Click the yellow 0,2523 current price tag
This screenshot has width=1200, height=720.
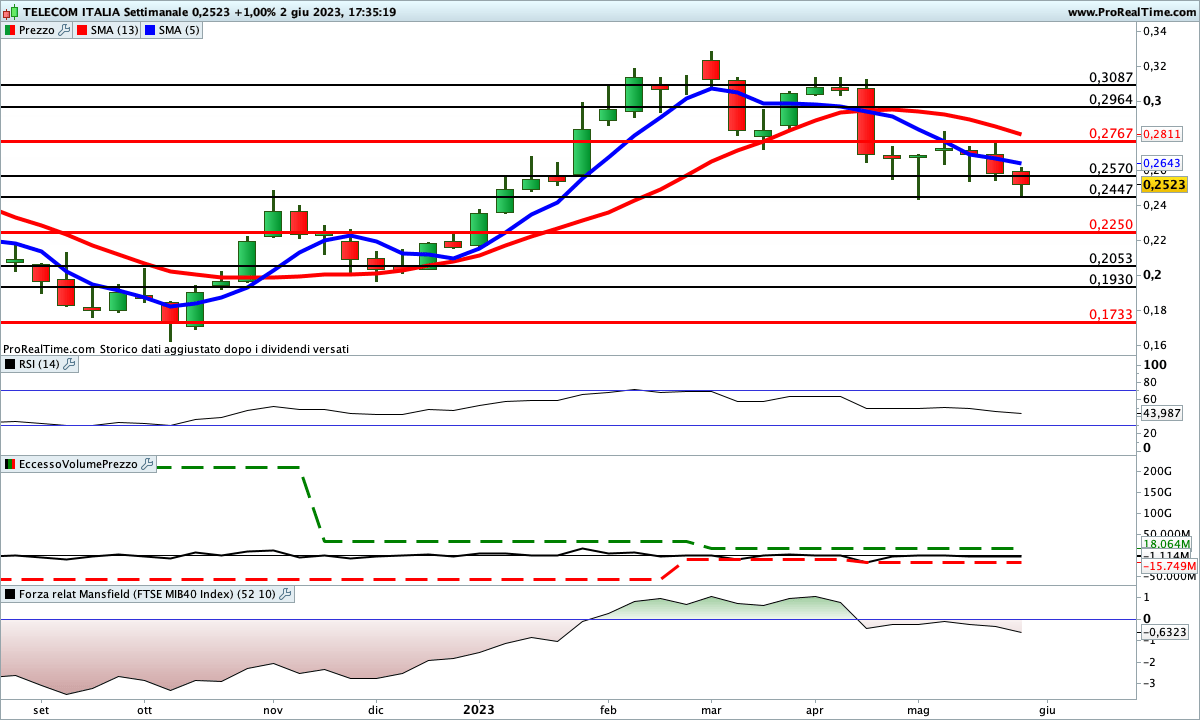(1164, 185)
